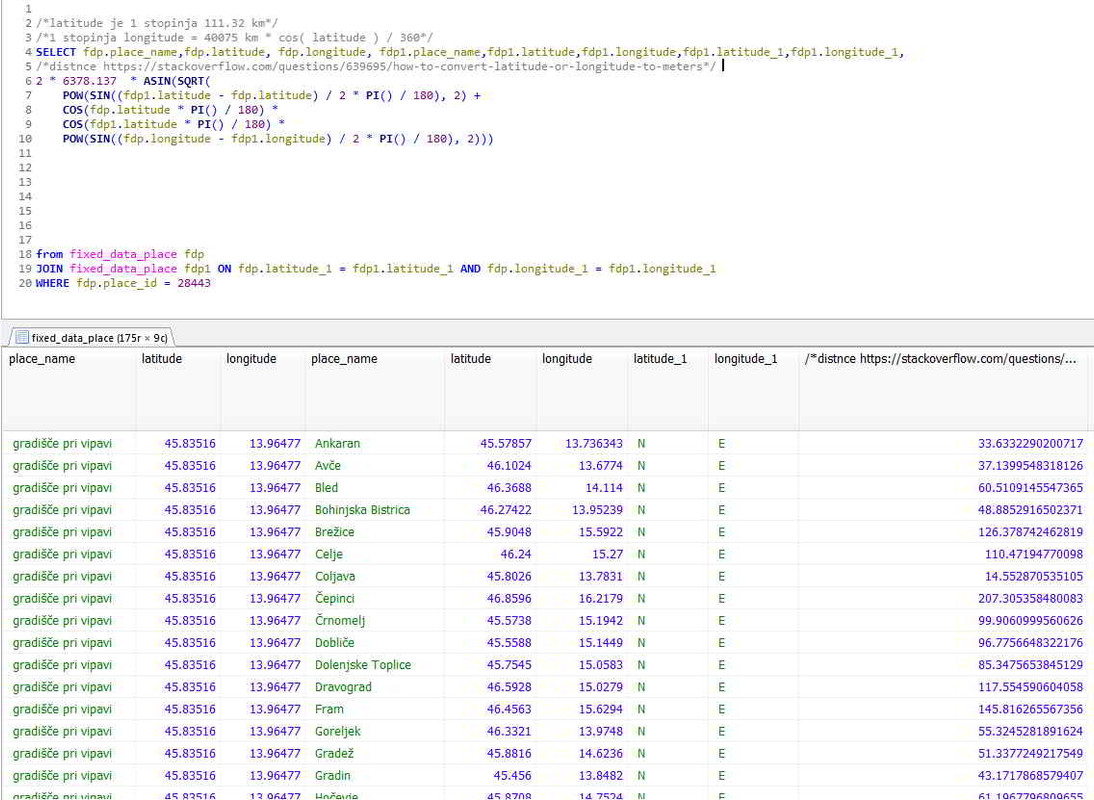The width and height of the screenshot is (1094, 800).
Task: Click line number 18 in editor gutter
Action: [x=25, y=254]
